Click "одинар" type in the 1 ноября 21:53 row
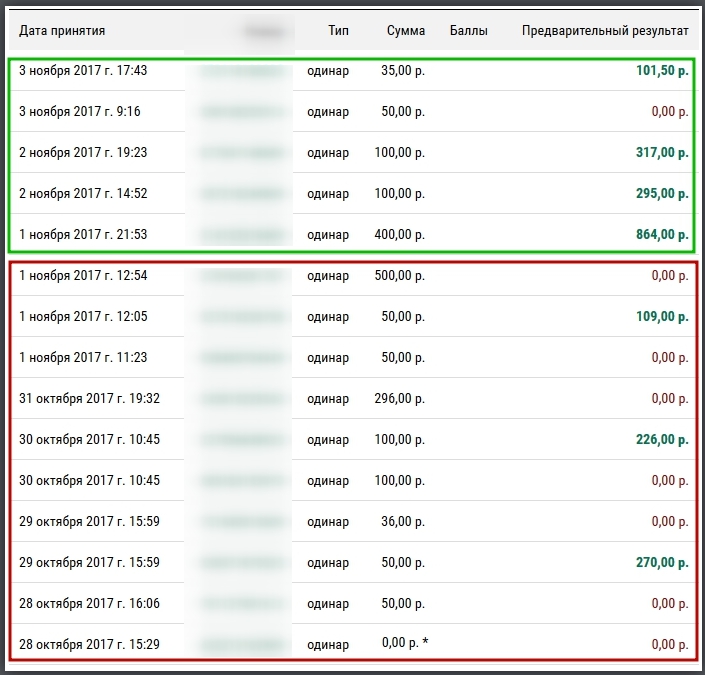The image size is (705, 675). 328,235
